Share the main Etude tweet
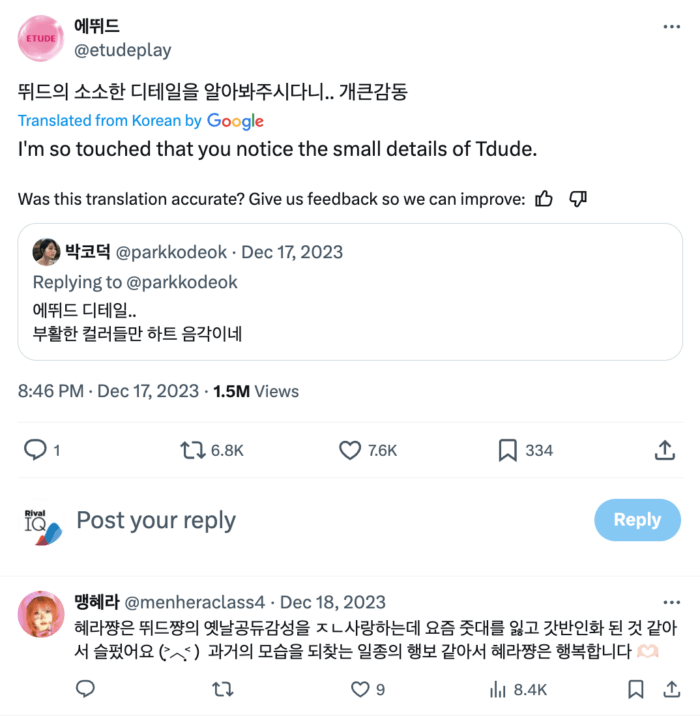The width and height of the screenshot is (700, 716). click(664, 450)
